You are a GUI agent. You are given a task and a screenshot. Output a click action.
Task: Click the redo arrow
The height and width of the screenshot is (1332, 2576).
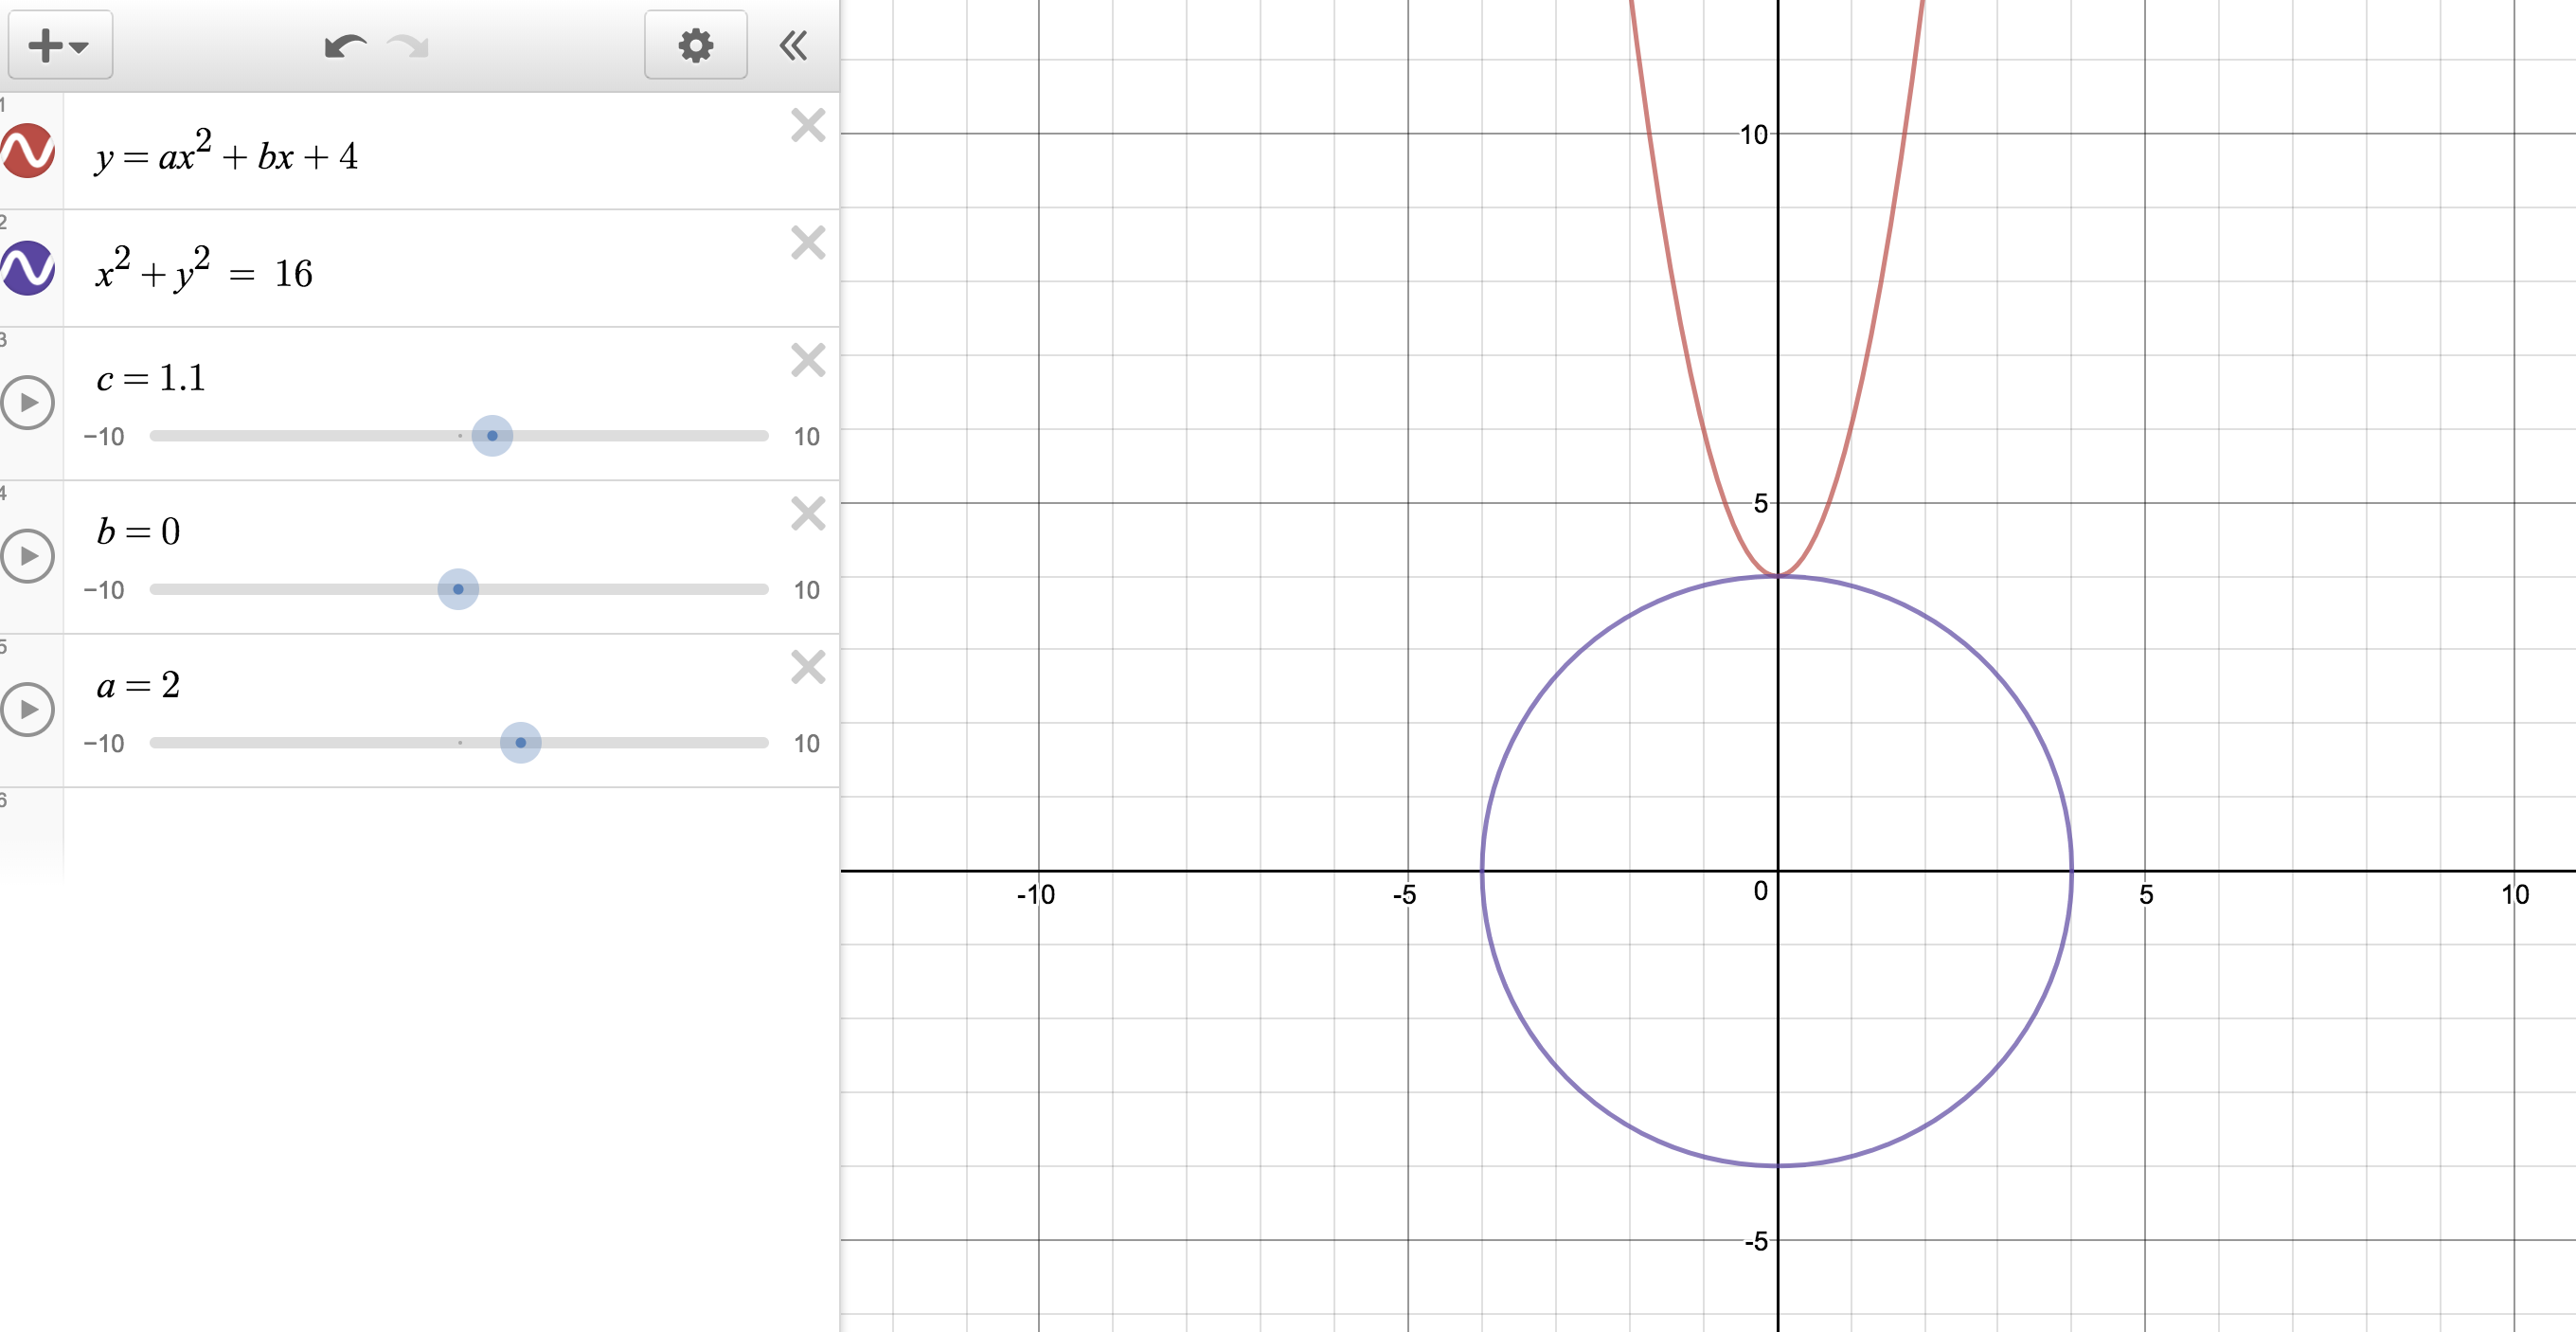(408, 46)
